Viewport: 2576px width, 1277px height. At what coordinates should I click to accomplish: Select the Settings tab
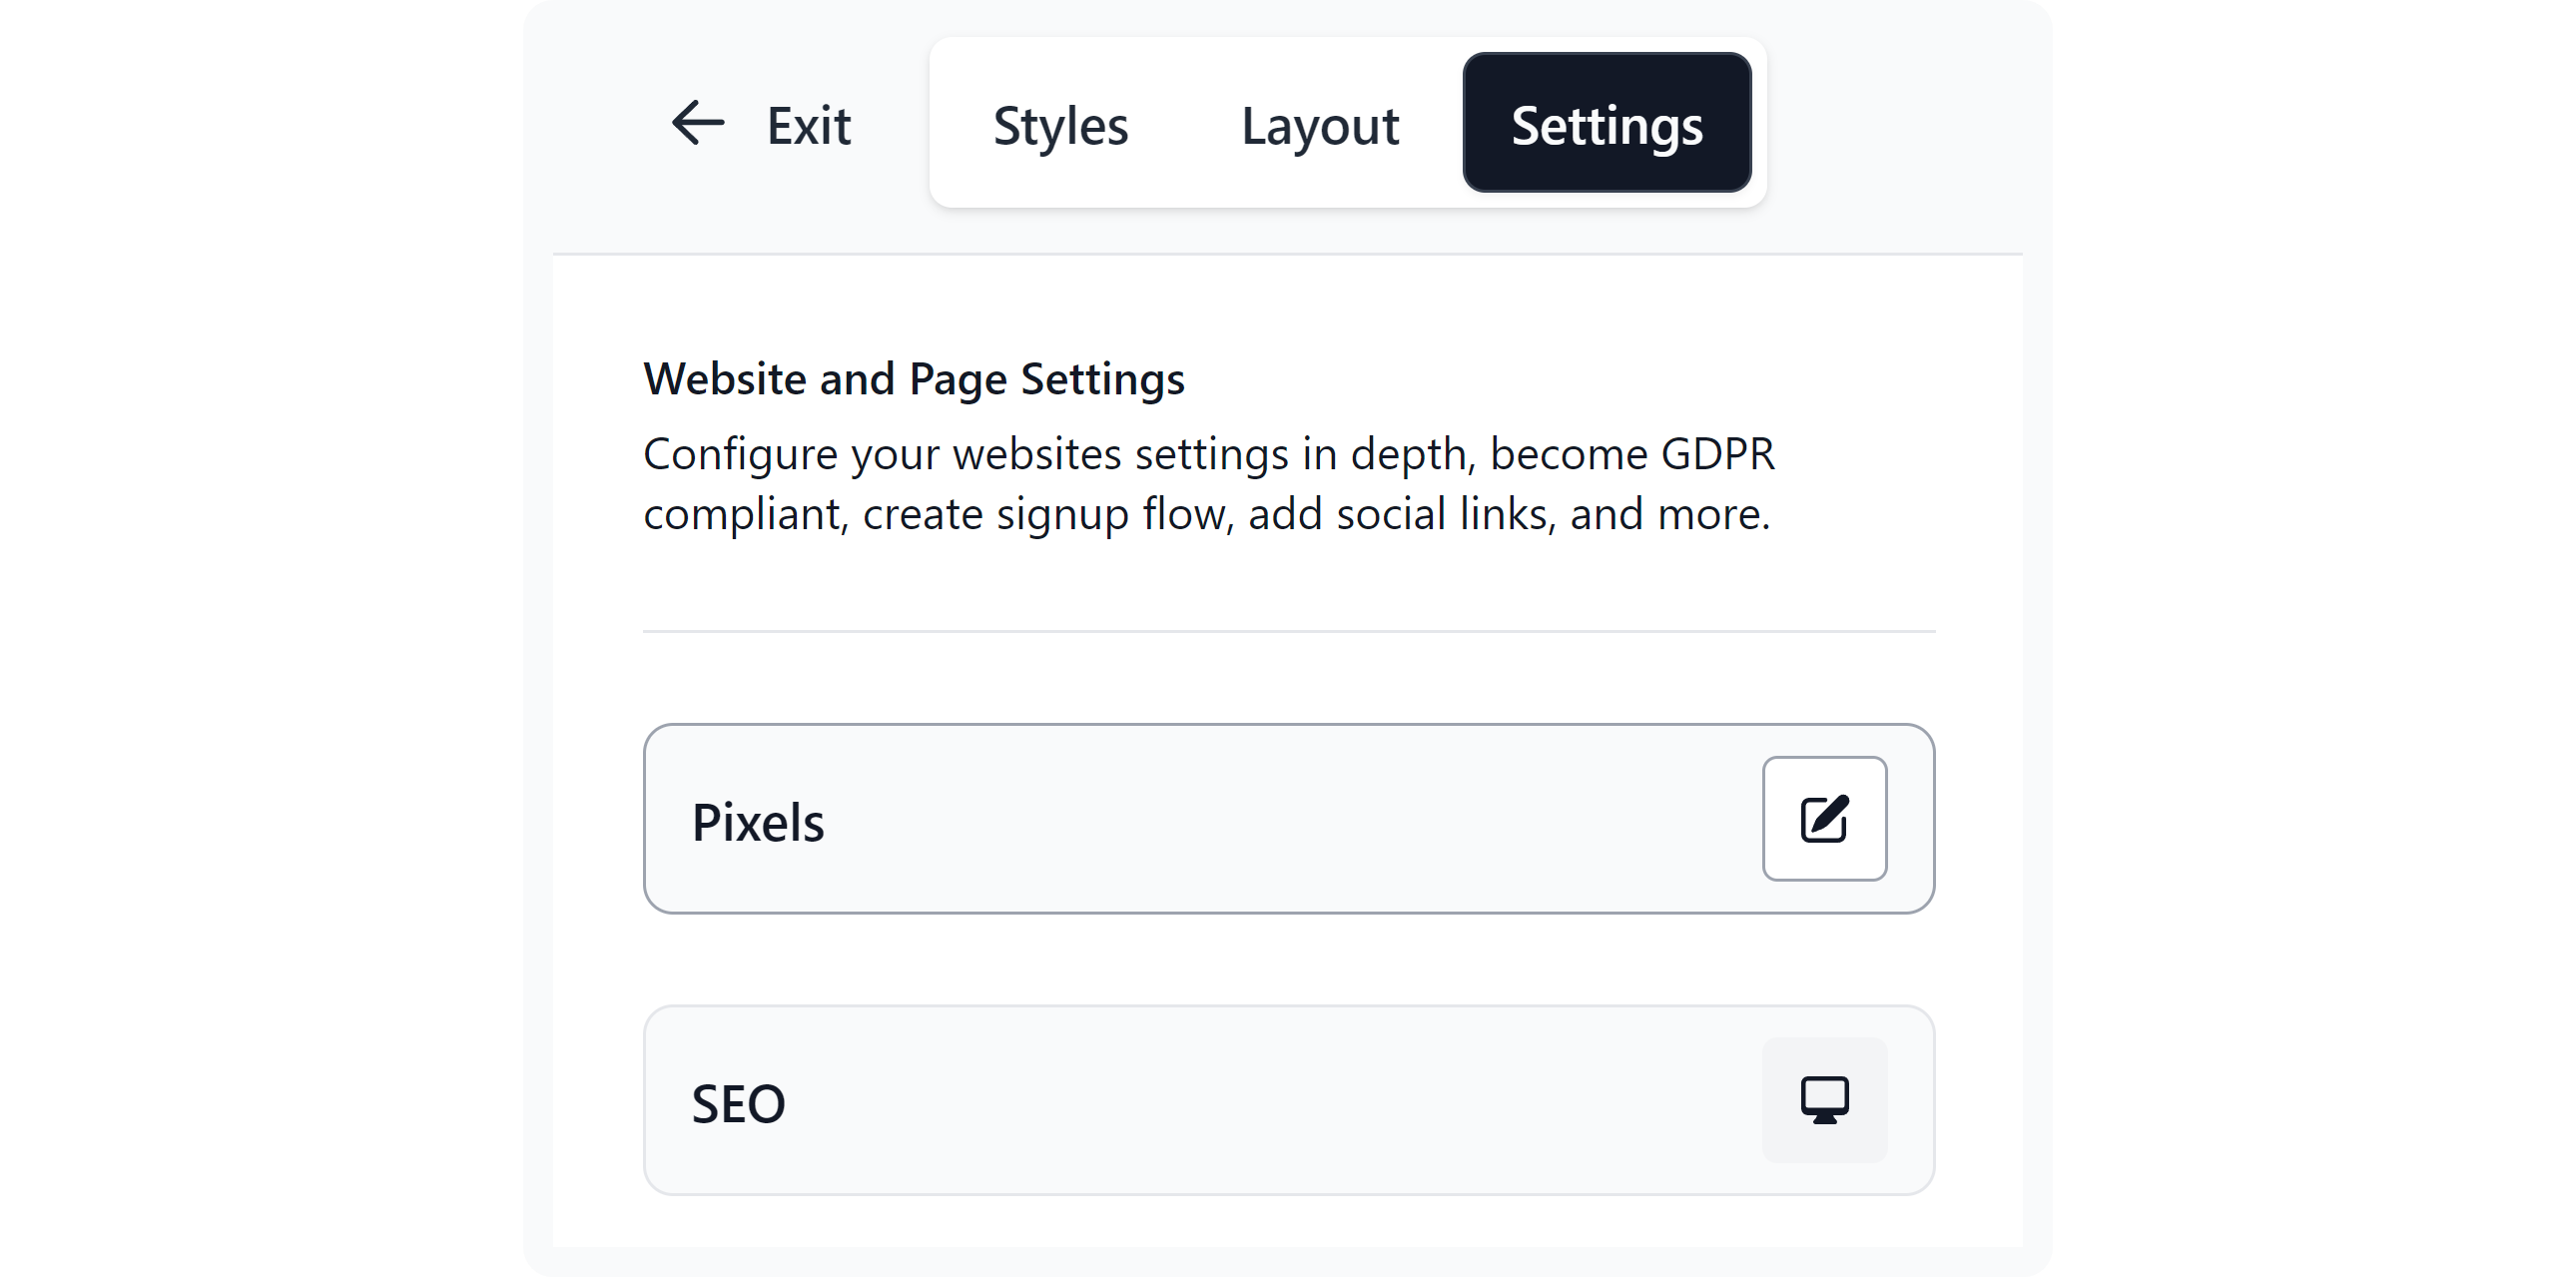tap(1606, 124)
